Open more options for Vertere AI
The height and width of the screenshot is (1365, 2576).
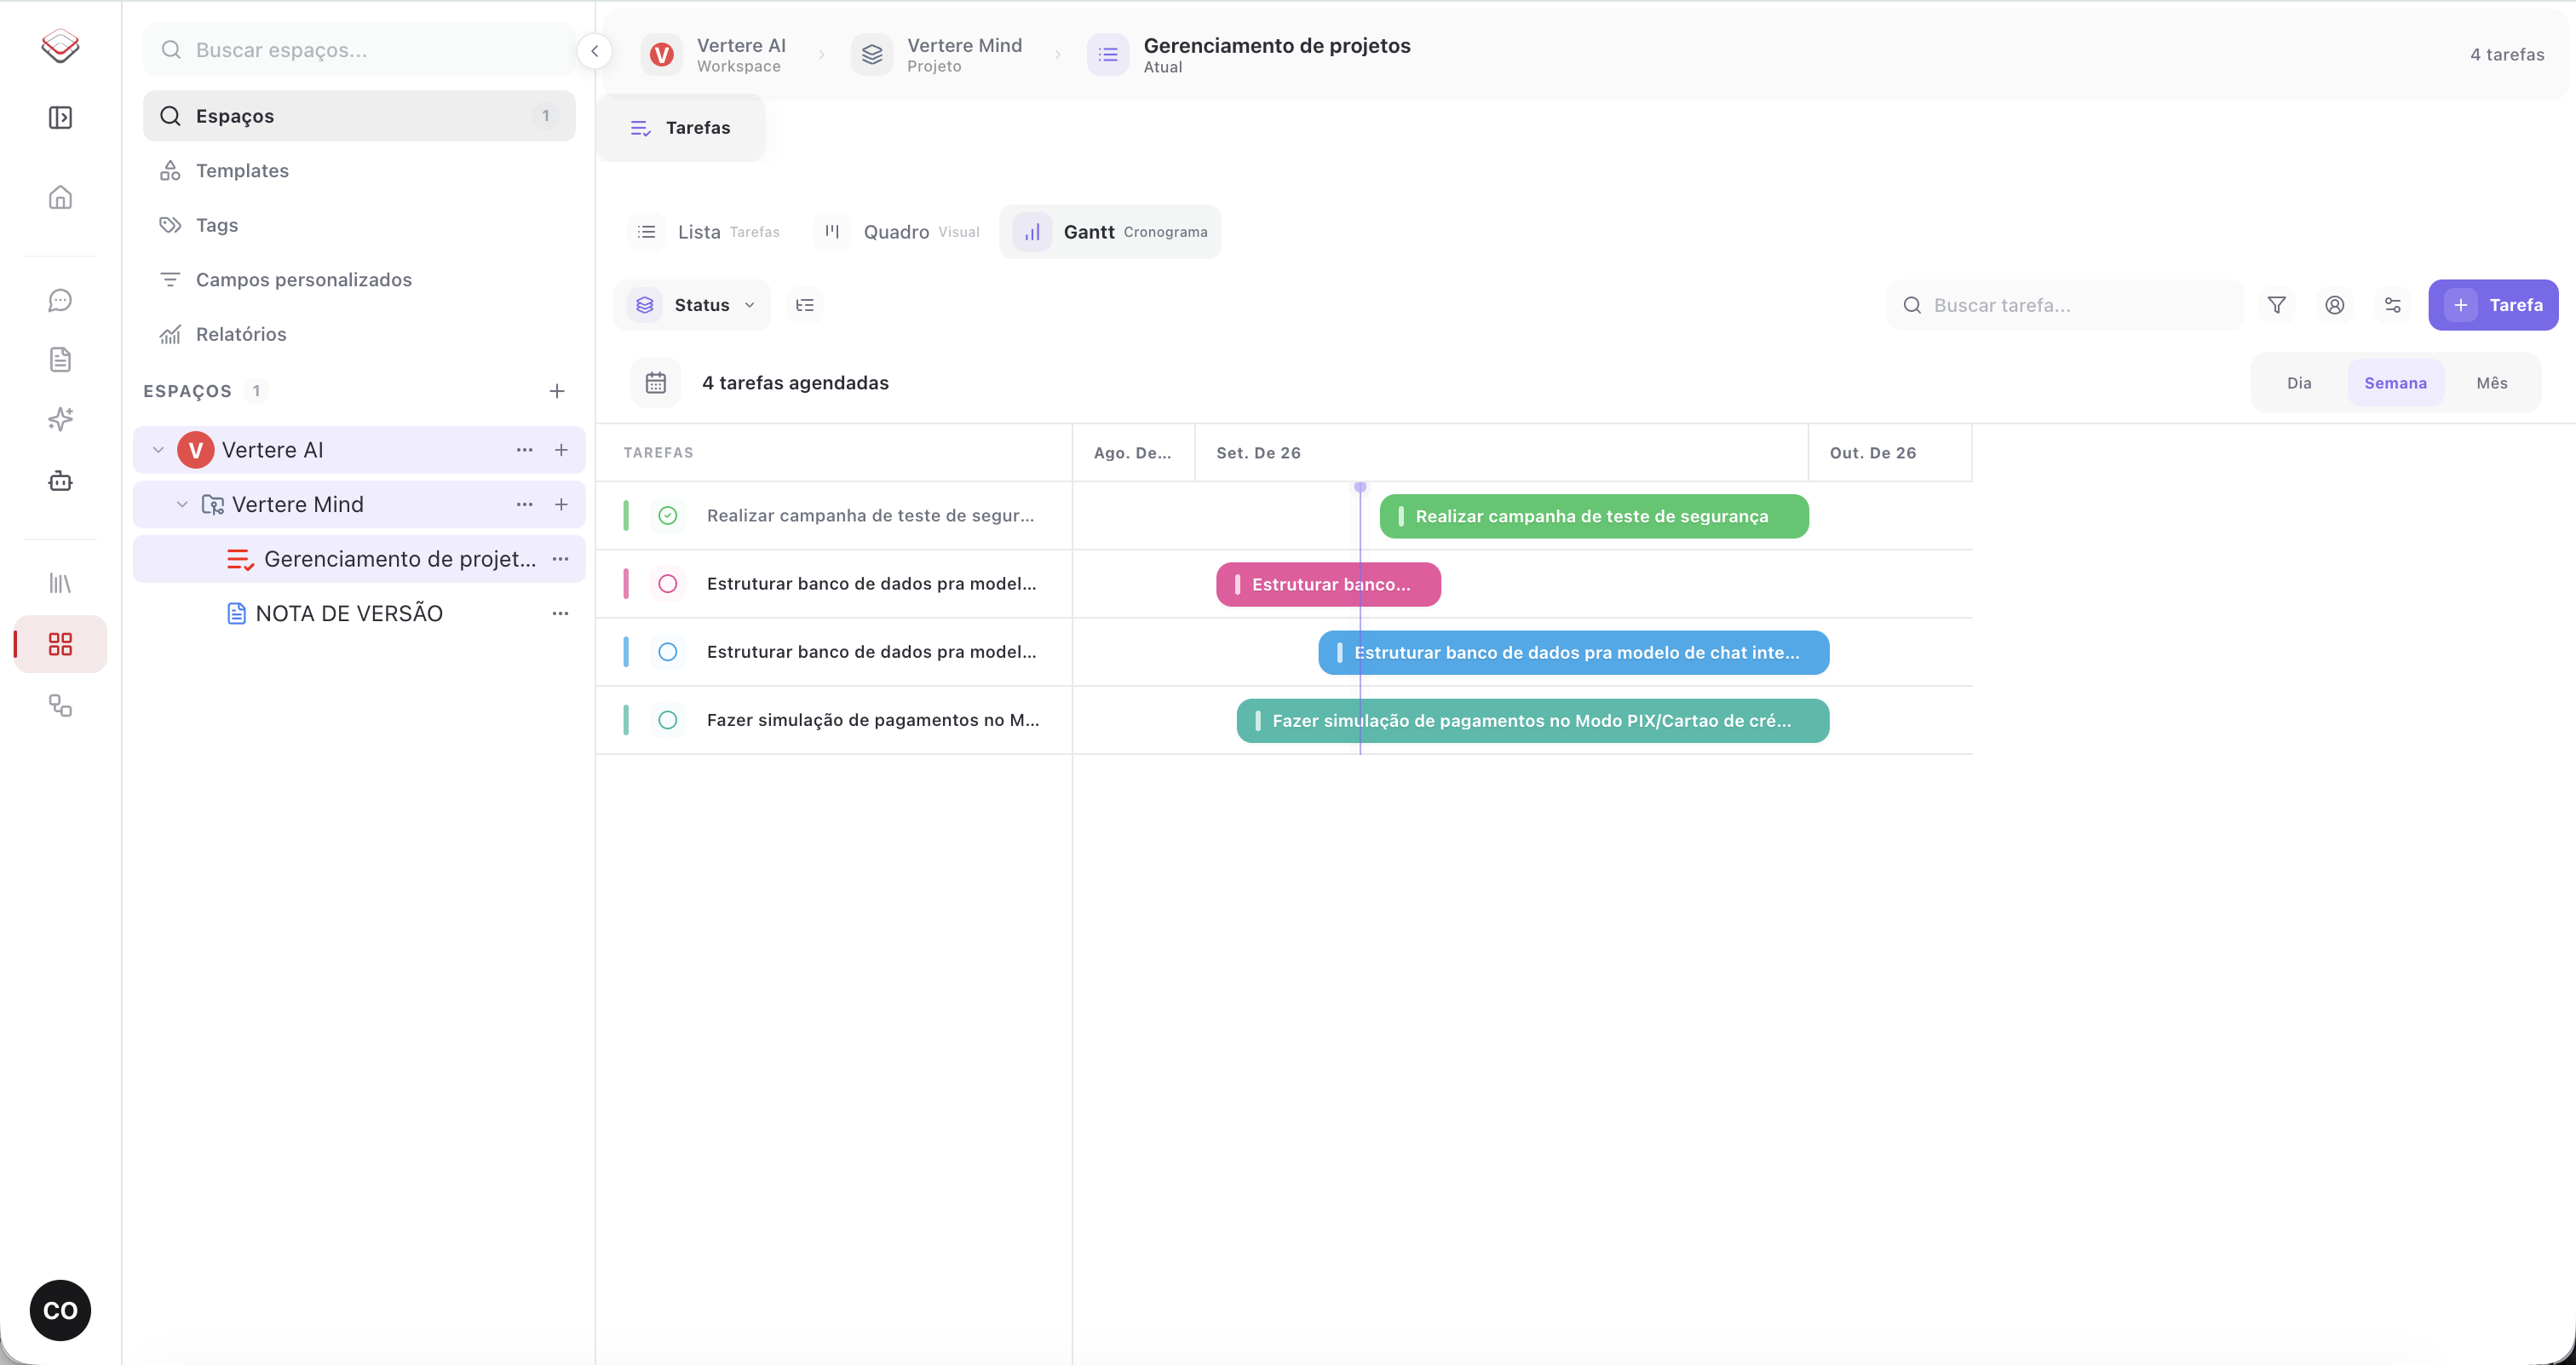pos(524,450)
